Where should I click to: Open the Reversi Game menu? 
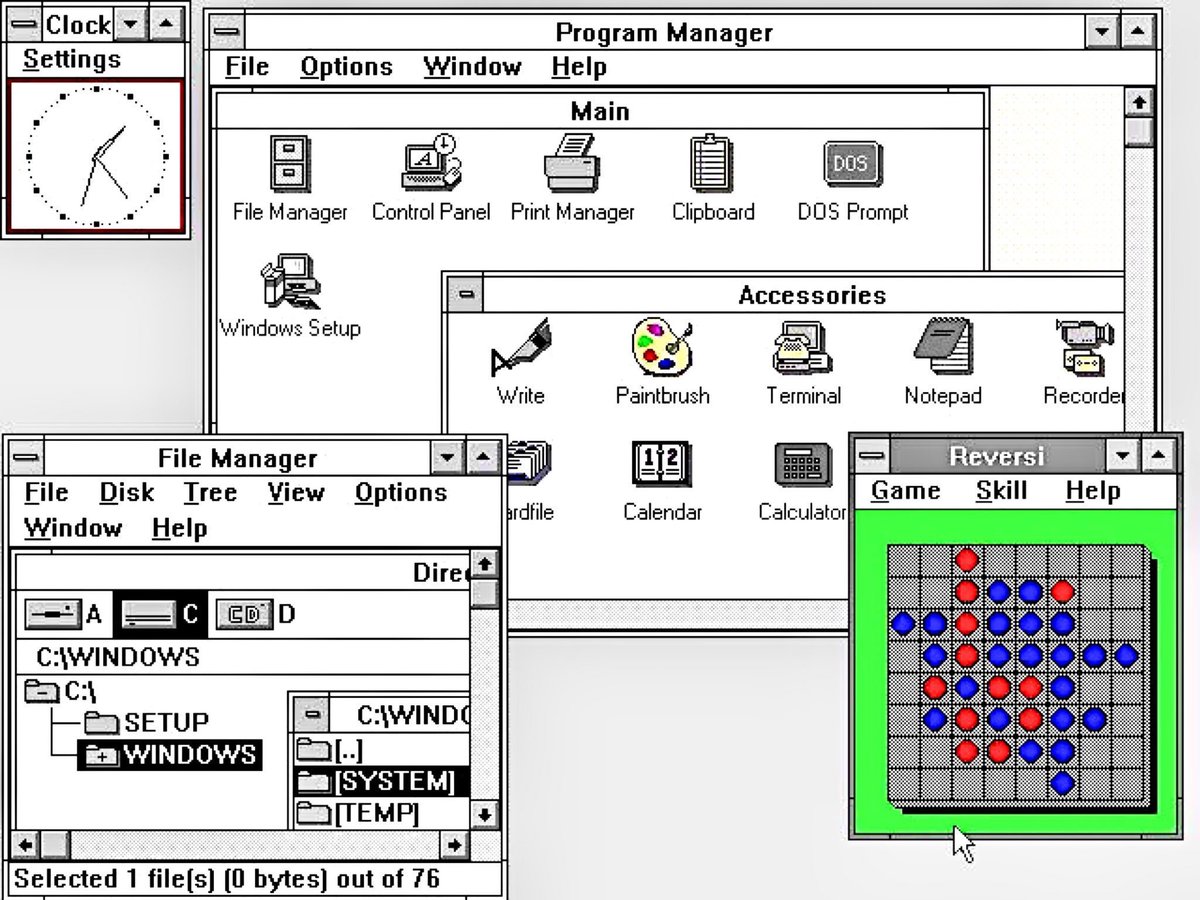click(x=906, y=491)
